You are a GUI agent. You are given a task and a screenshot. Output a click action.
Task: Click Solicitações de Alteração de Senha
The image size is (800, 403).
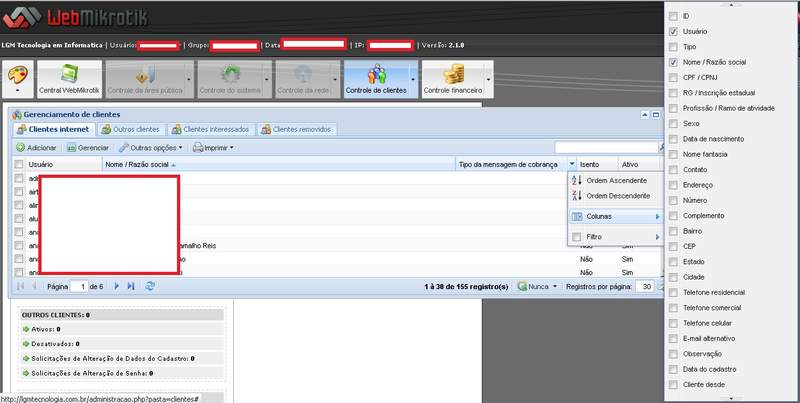click(x=88, y=373)
